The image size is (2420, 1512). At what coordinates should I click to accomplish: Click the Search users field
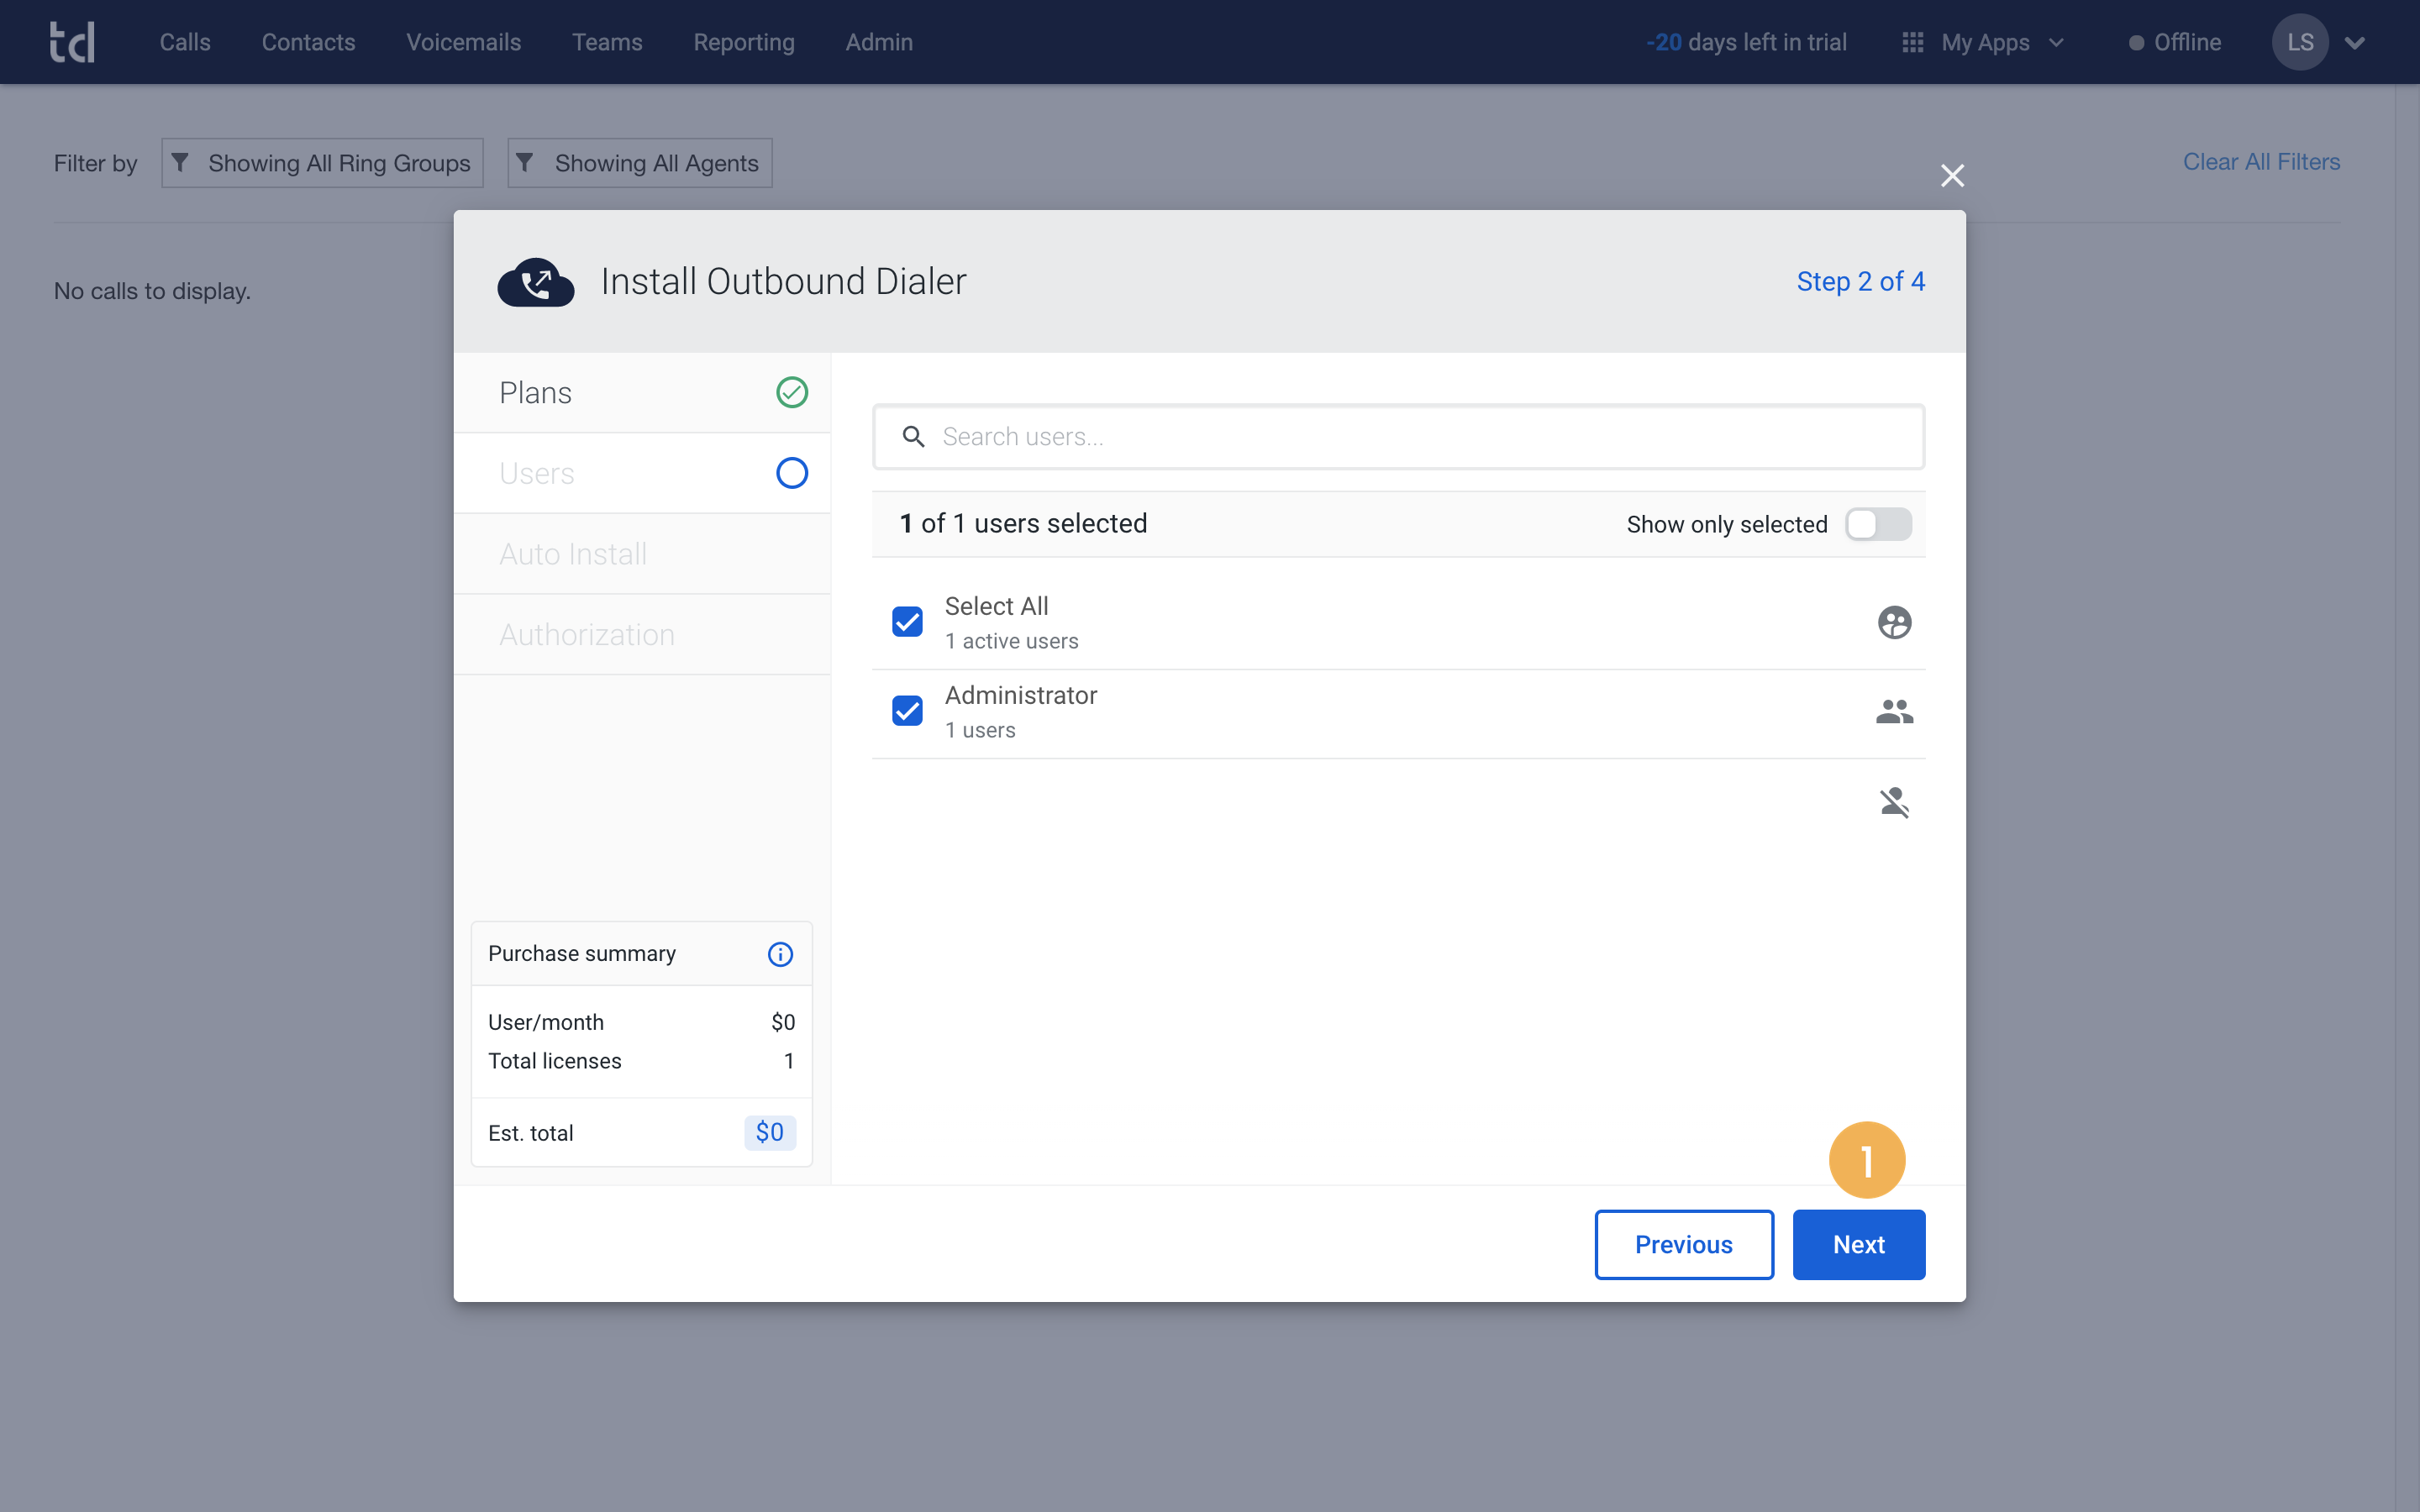coord(1398,437)
